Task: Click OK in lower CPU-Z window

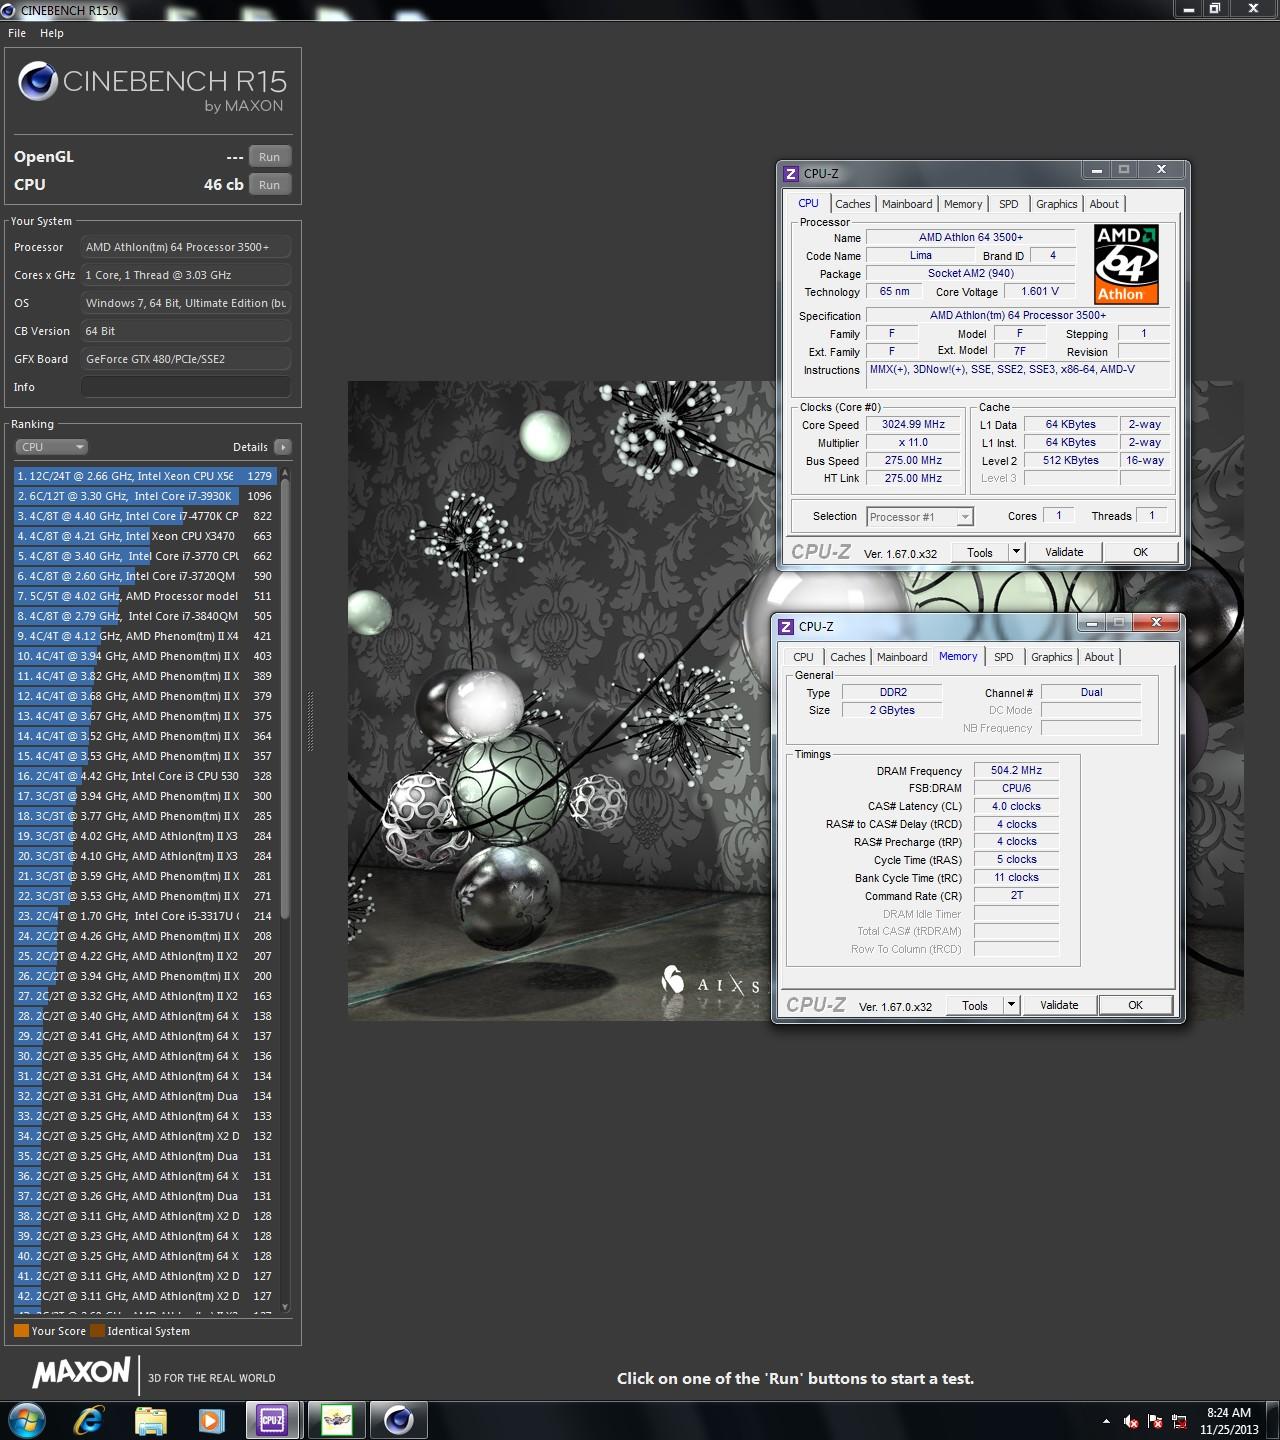Action: tap(1135, 1005)
